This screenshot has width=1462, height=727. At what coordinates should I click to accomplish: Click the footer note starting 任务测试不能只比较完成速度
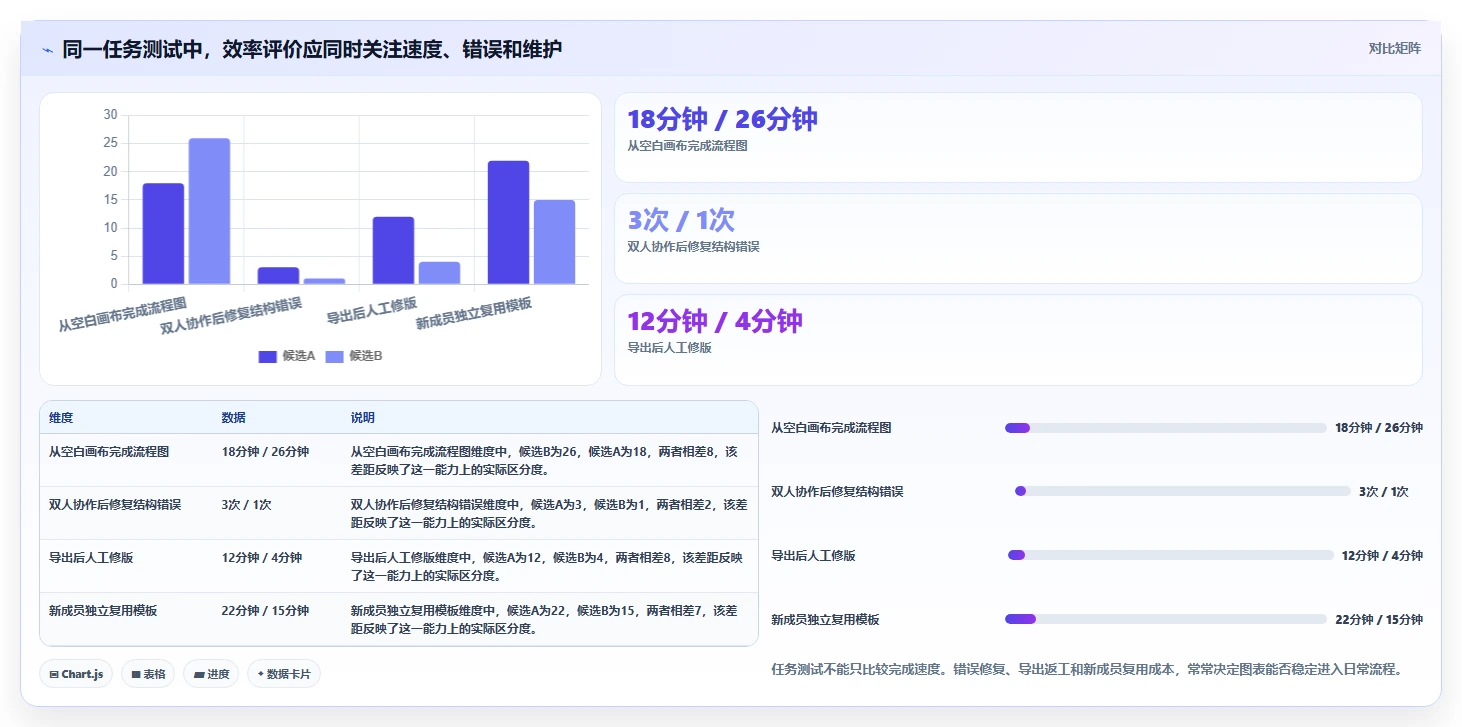[1087, 669]
